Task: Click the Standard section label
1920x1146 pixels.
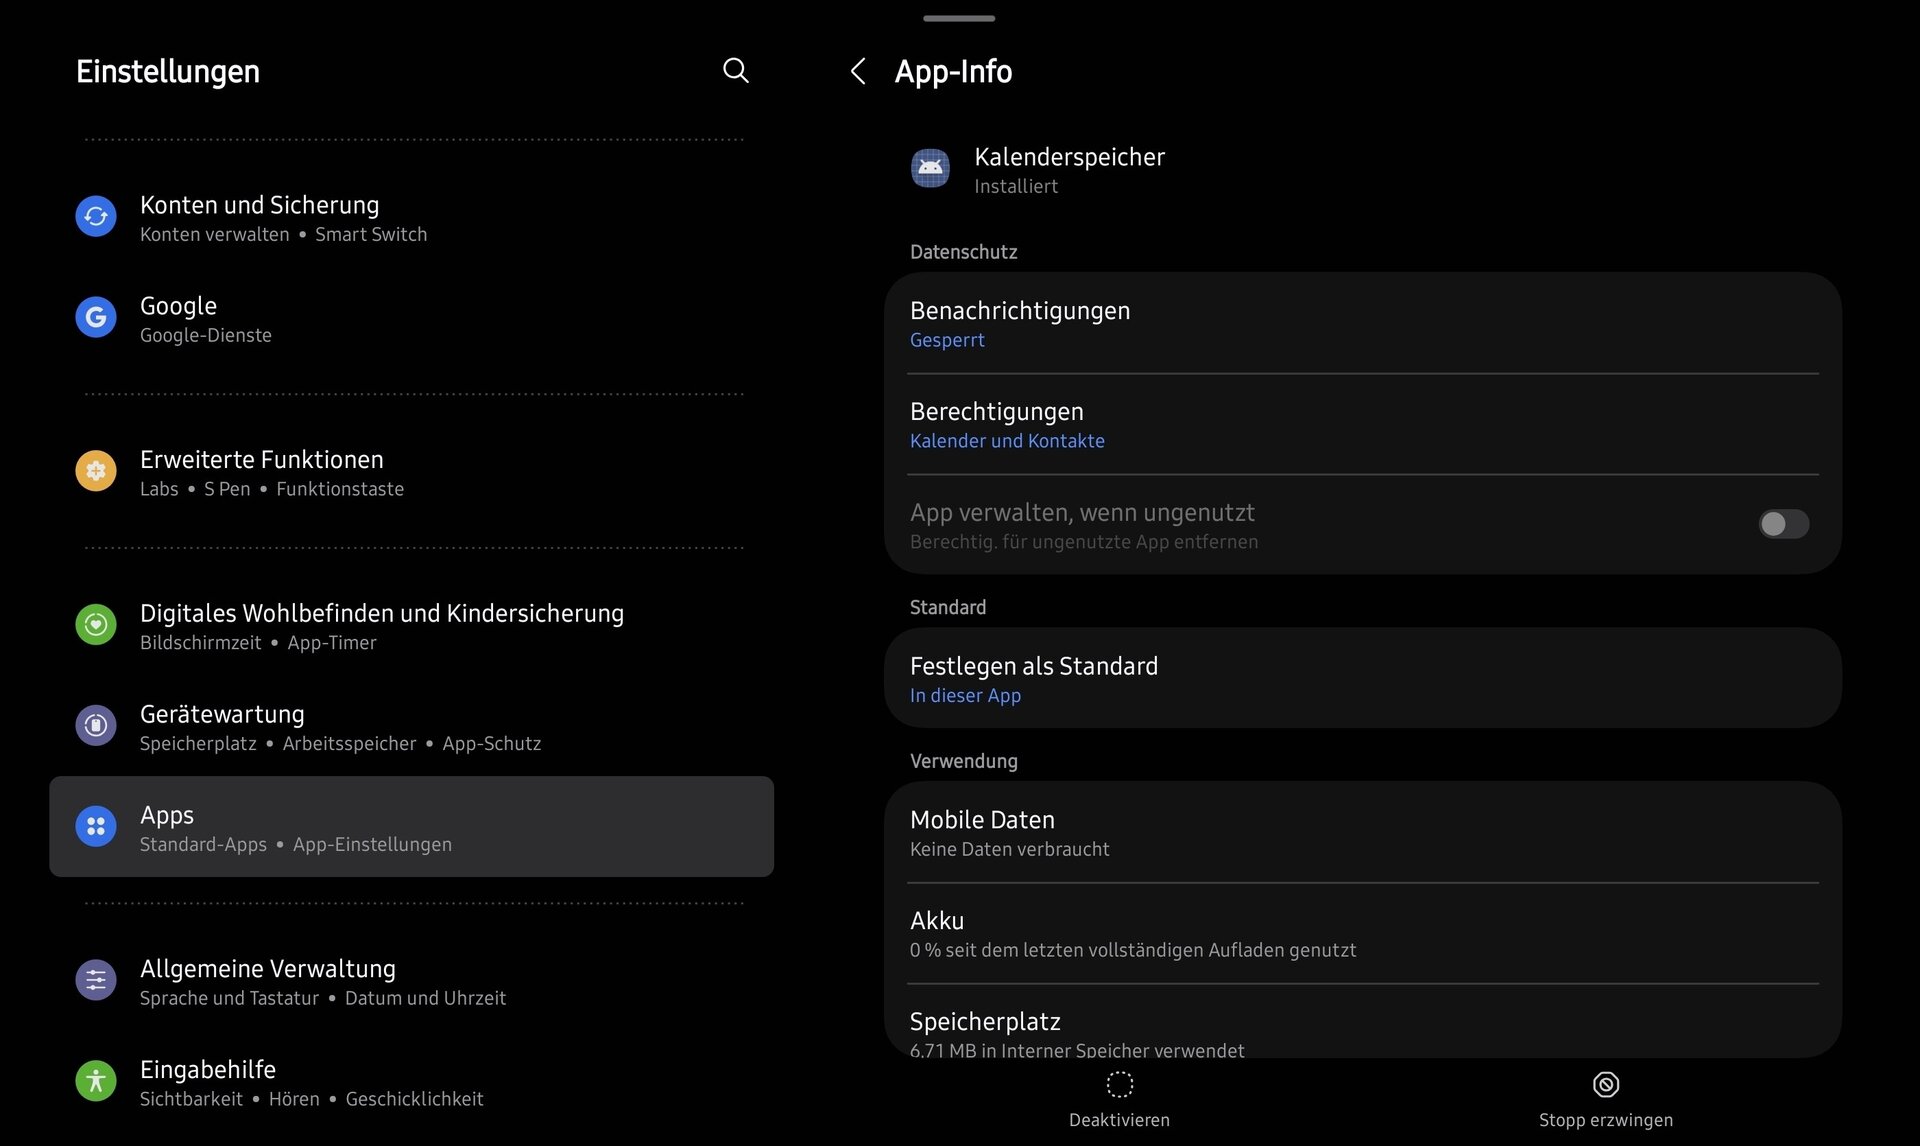Action: (947, 607)
